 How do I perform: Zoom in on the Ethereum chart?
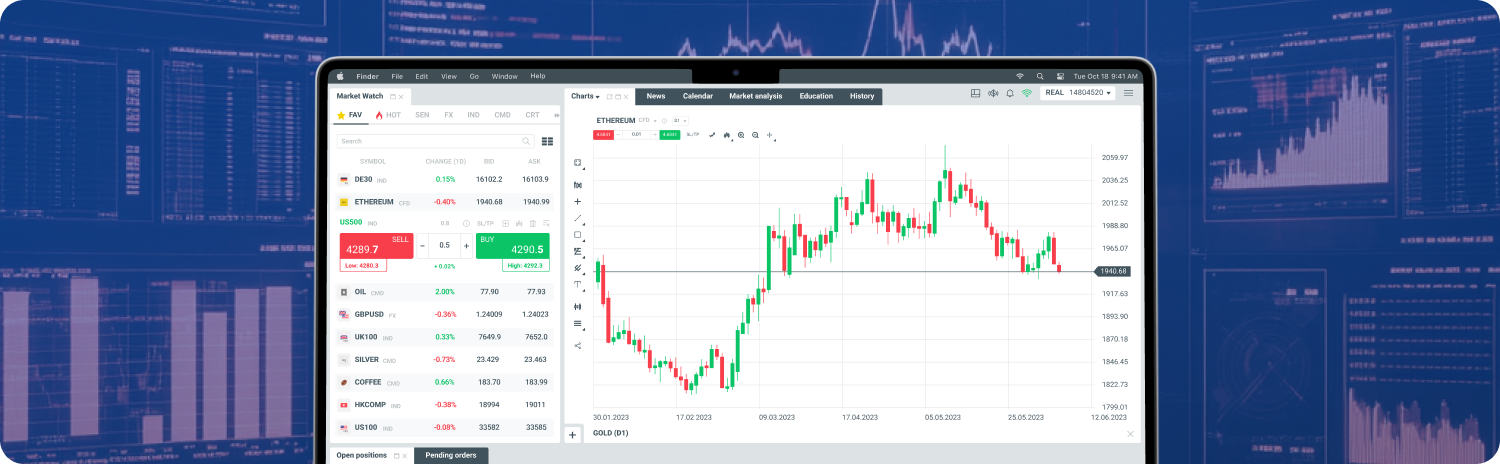click(x=741, y=134)
